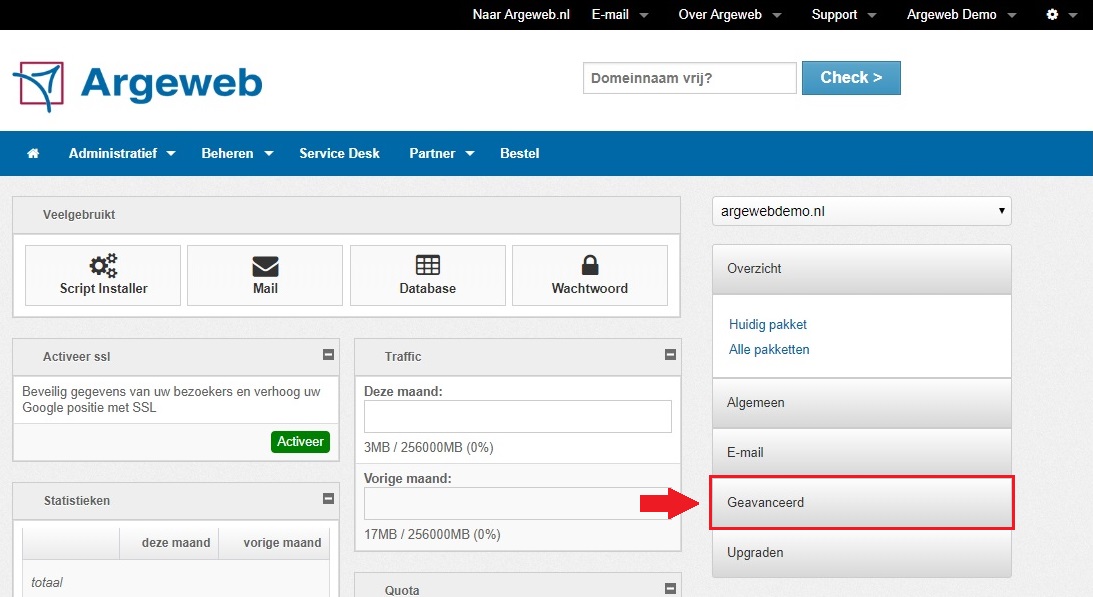Expand the Algemeen sidebar section
Viewport: 1093px width, 597px height.
pos(862,403)
